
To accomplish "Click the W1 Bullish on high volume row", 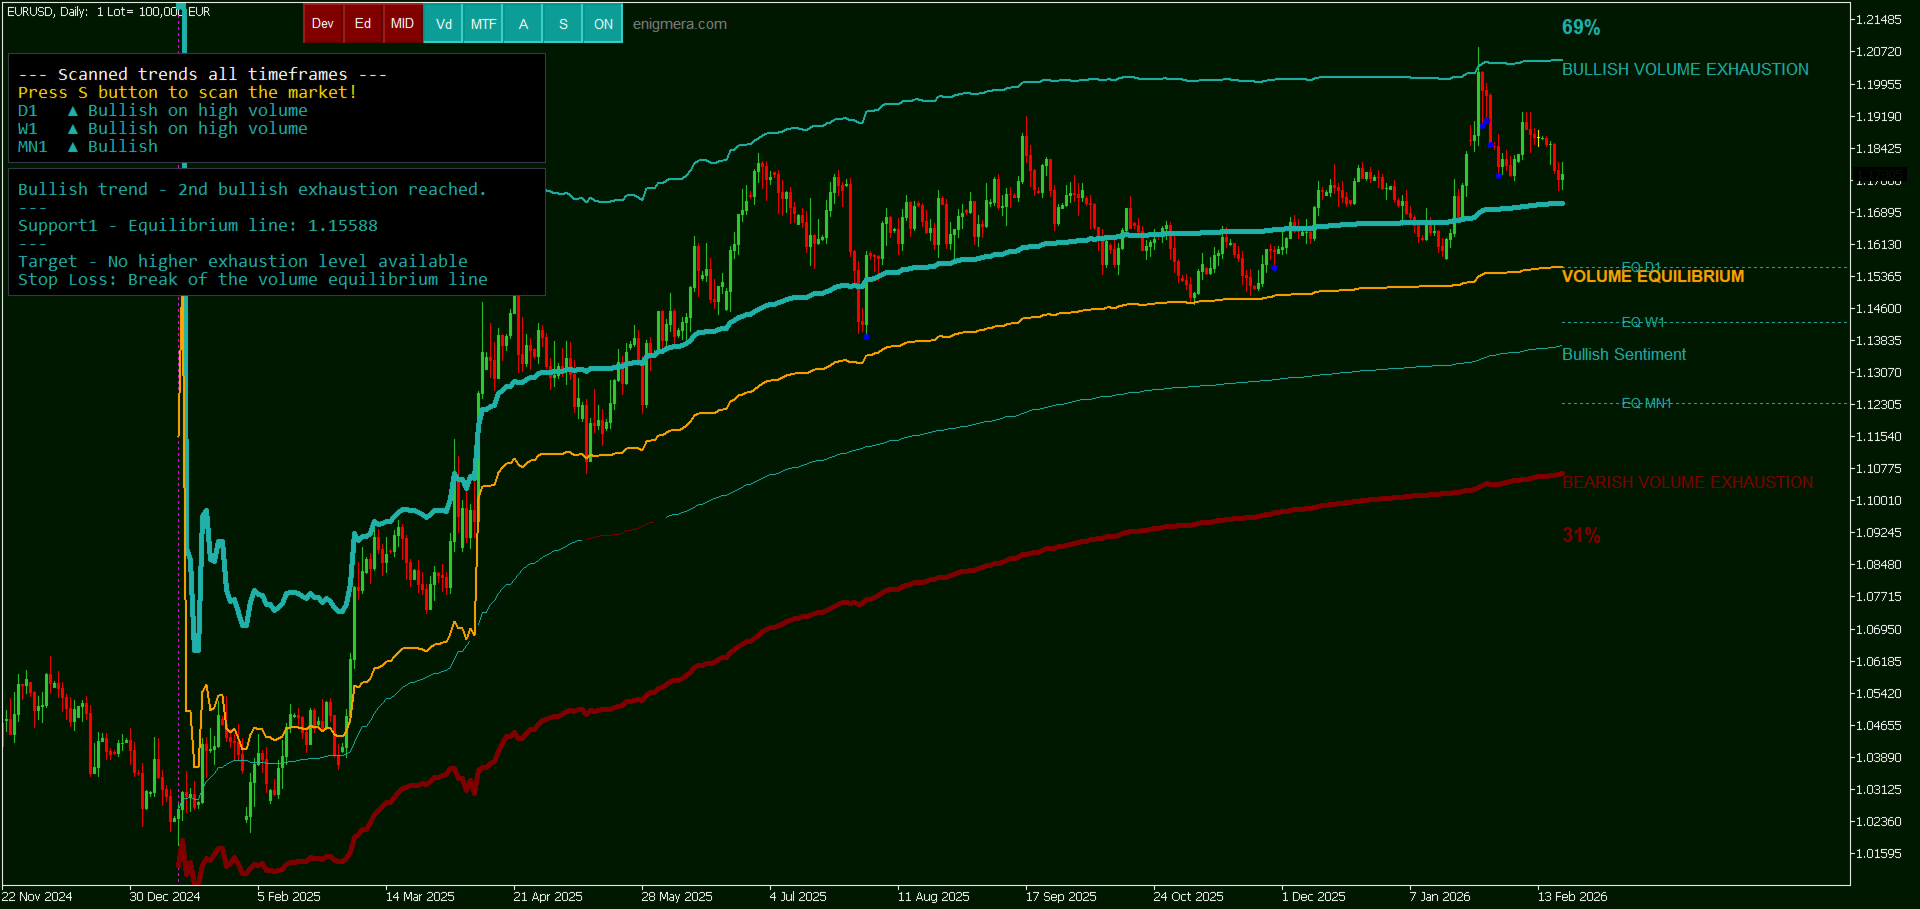I will pos(163,129).
